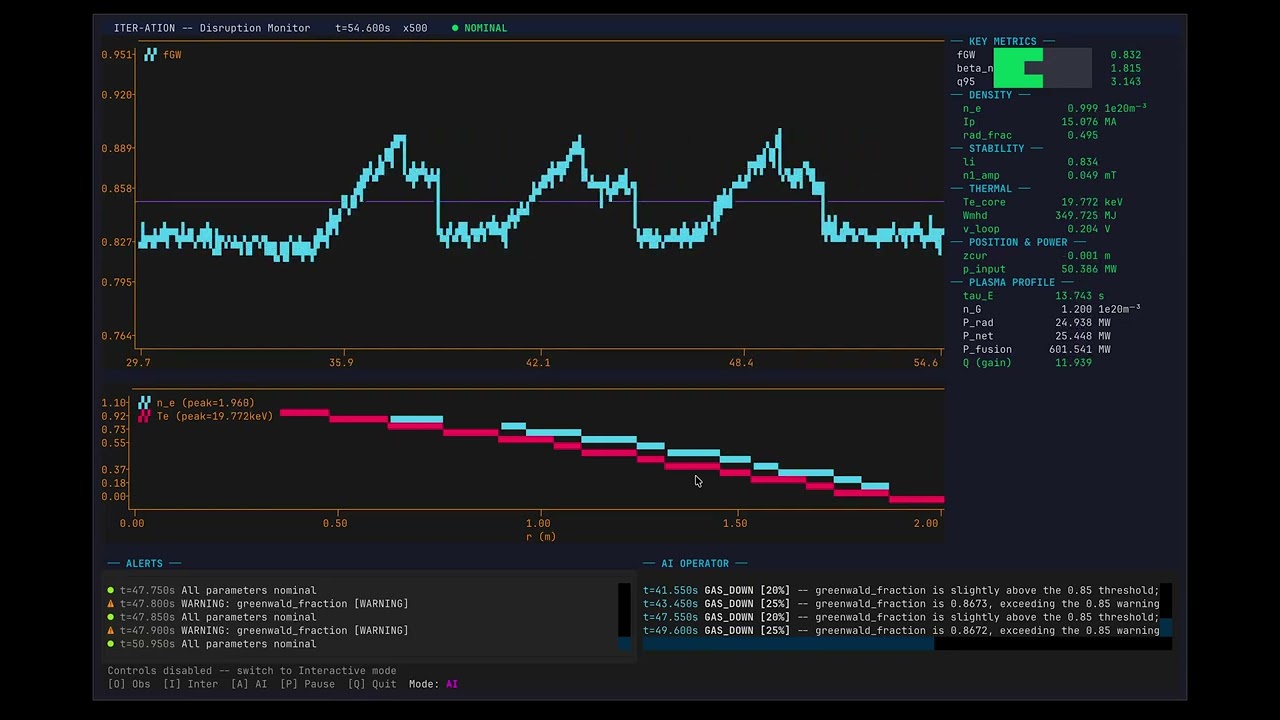This screenshot has width=1280, height=720.
Task: Click the ITER-ATION -- Disruption Monitor title
Action: pos(212,28)
